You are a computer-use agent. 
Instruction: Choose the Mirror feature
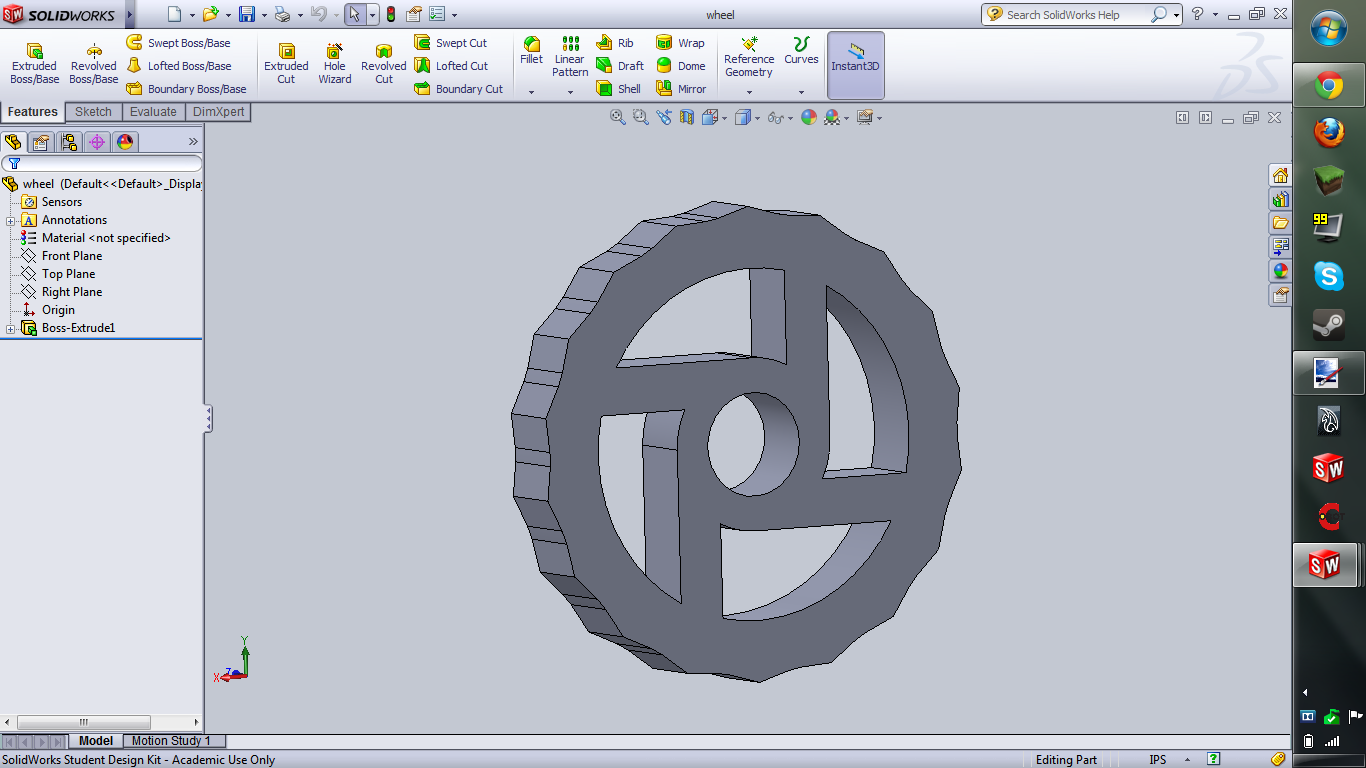pos(665,89)
